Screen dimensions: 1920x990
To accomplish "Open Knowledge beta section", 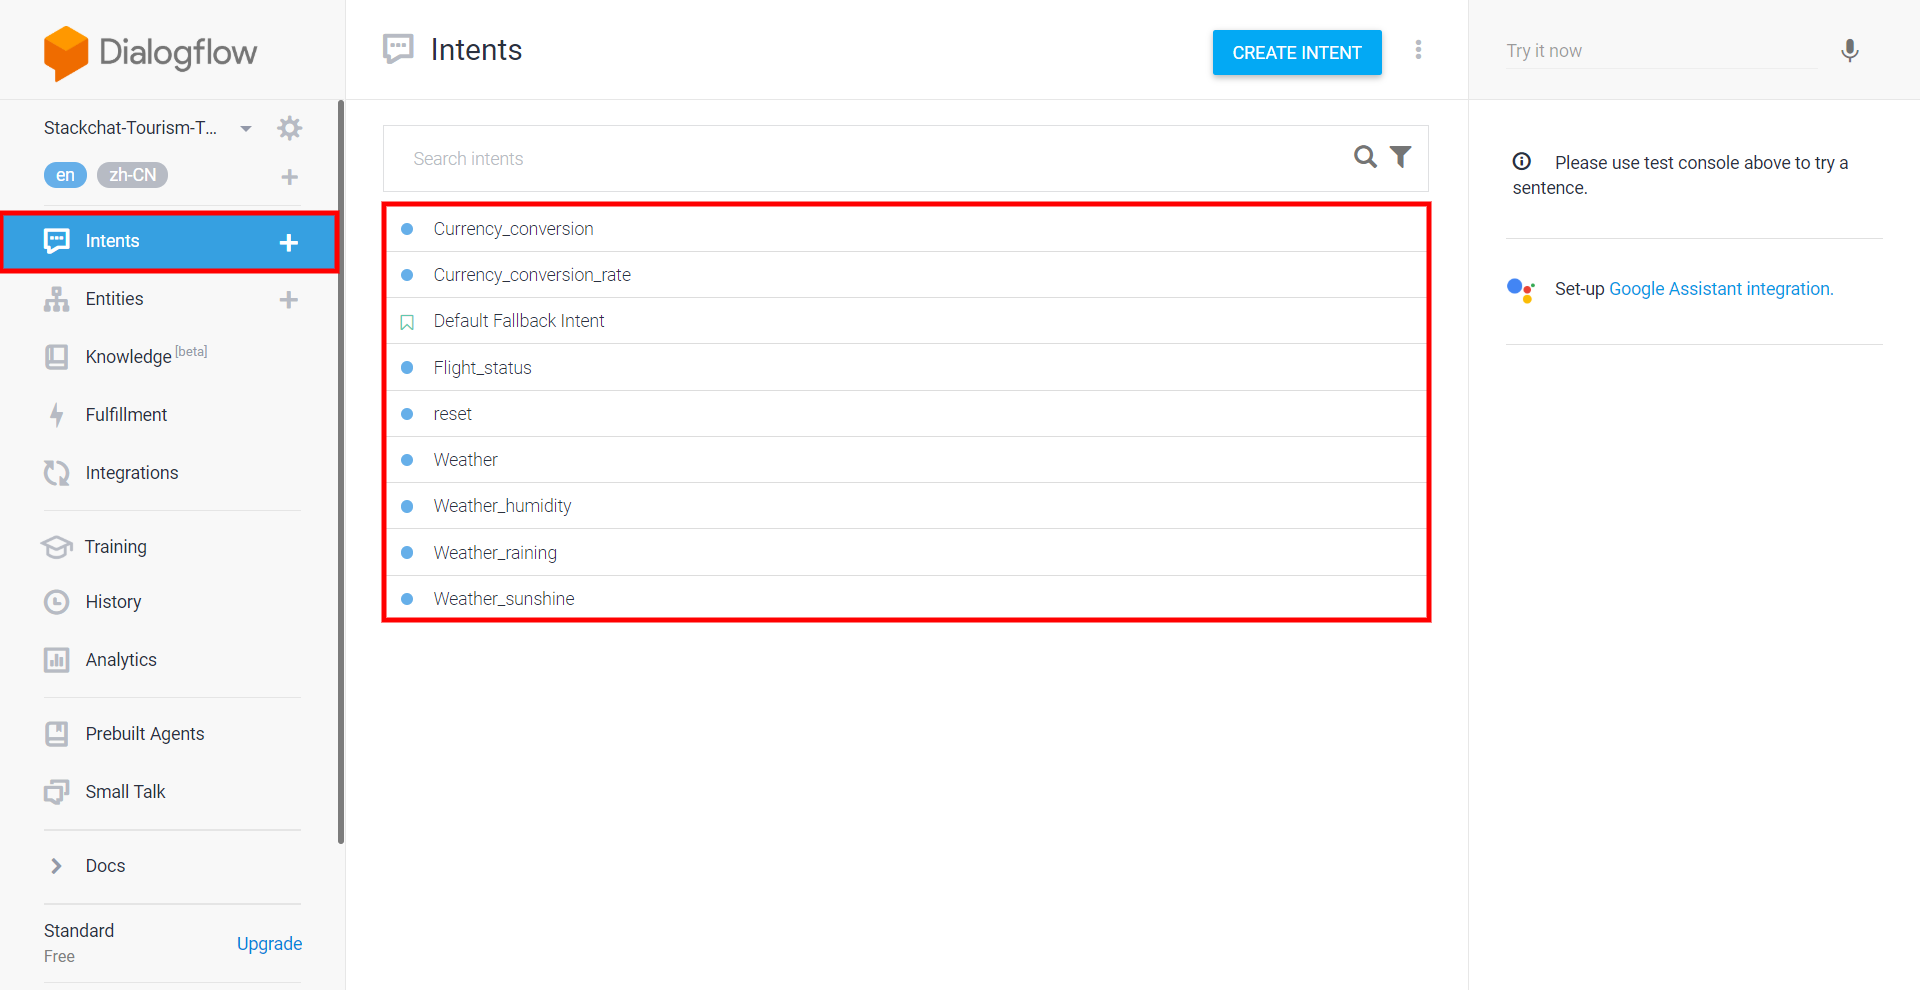I will (146, 356).
